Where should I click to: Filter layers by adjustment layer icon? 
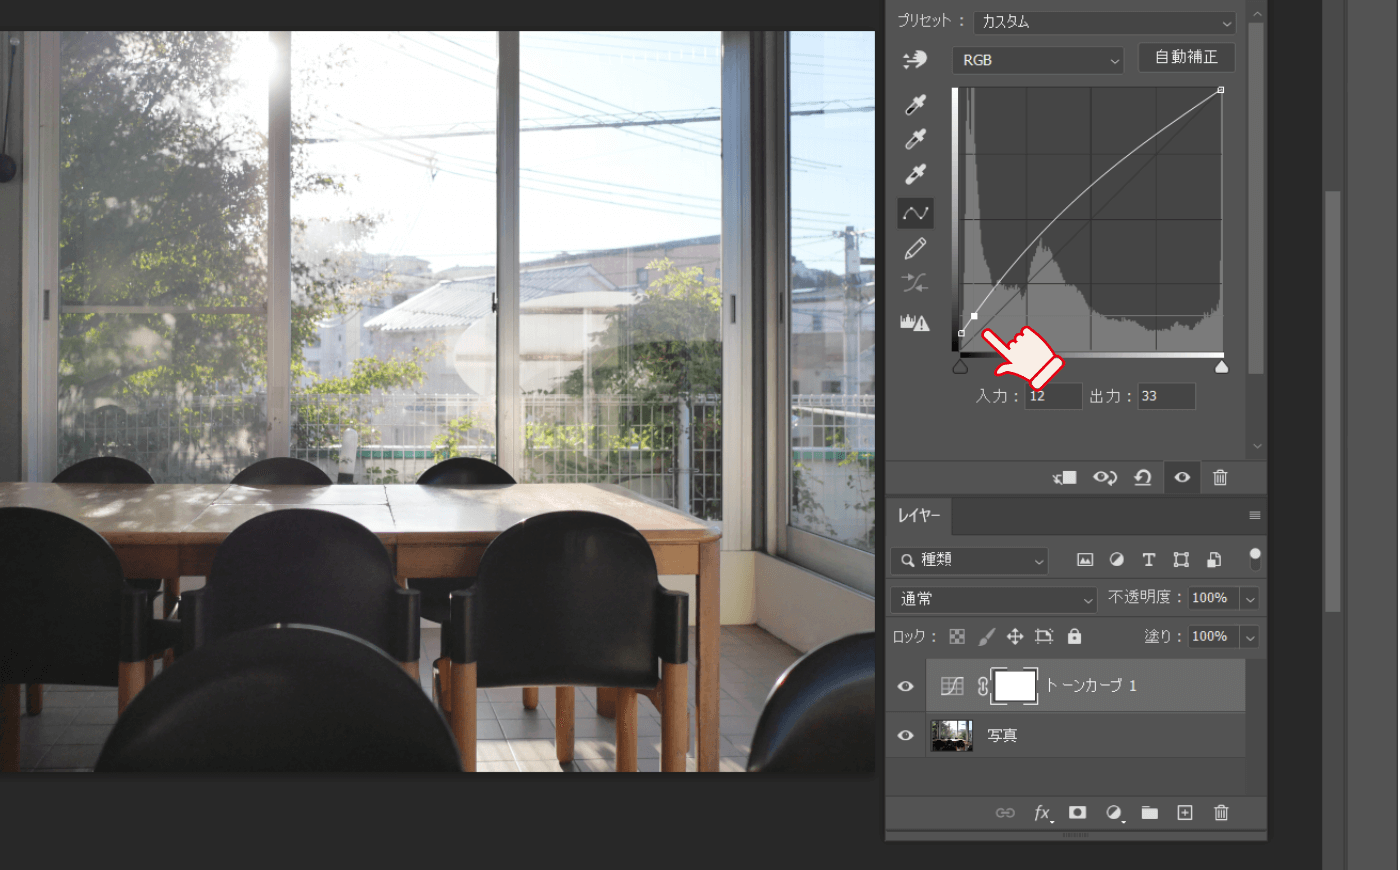tap(1117, 560)
